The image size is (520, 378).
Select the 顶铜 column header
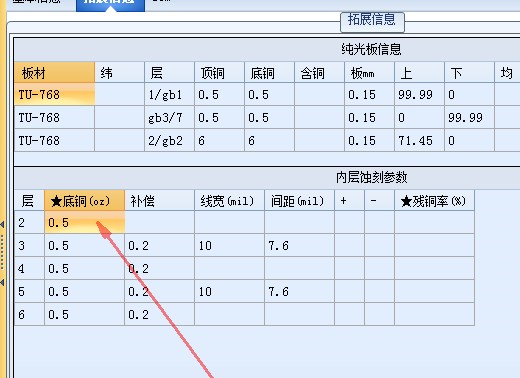click(219, 72)
